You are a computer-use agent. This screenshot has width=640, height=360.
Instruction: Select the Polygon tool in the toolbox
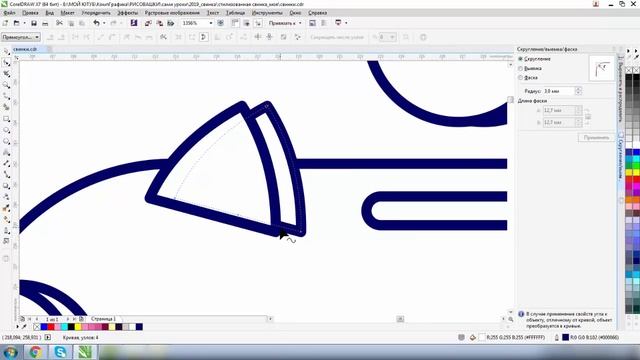6,141
